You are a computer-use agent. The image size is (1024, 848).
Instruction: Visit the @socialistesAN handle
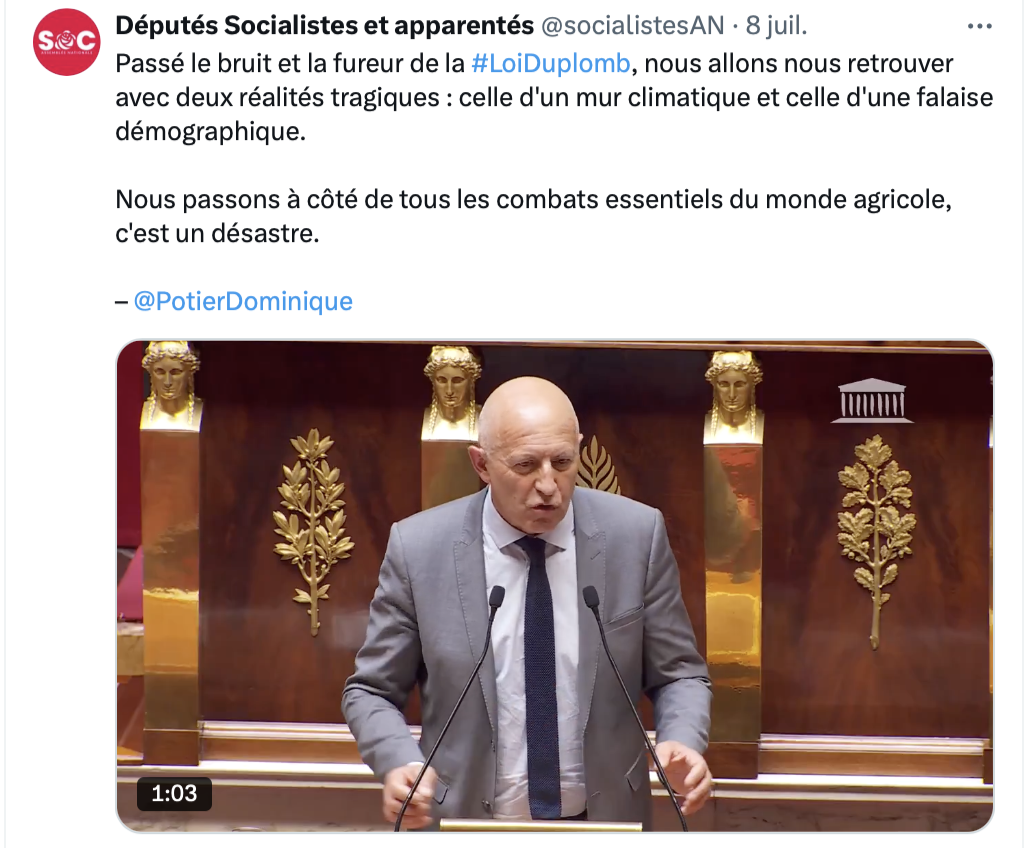[632, 25]
